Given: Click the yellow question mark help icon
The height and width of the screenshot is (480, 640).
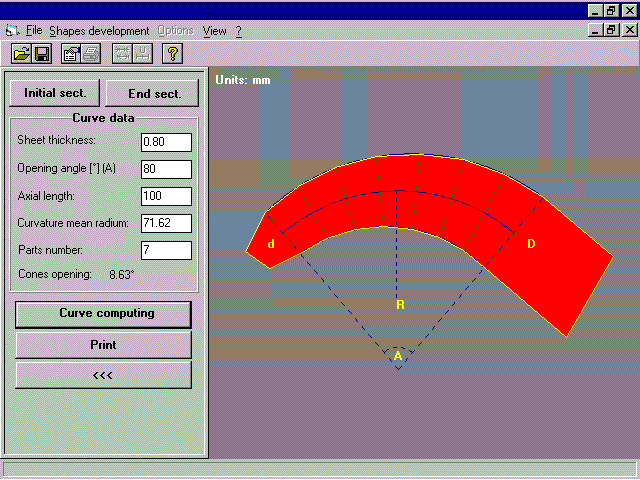Looking at the screenshot, I should click(x=172, y=53).
